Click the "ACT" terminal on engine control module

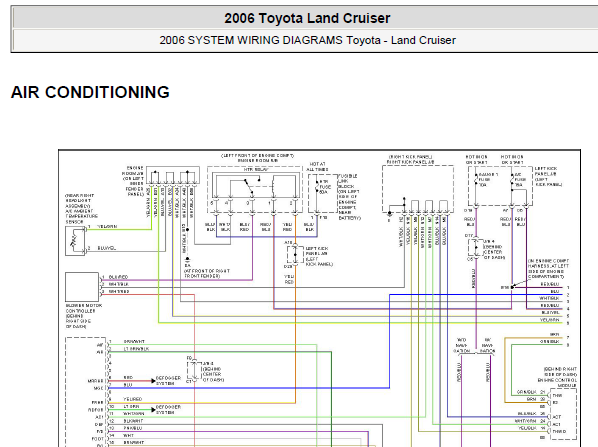(x=556, y=417)
